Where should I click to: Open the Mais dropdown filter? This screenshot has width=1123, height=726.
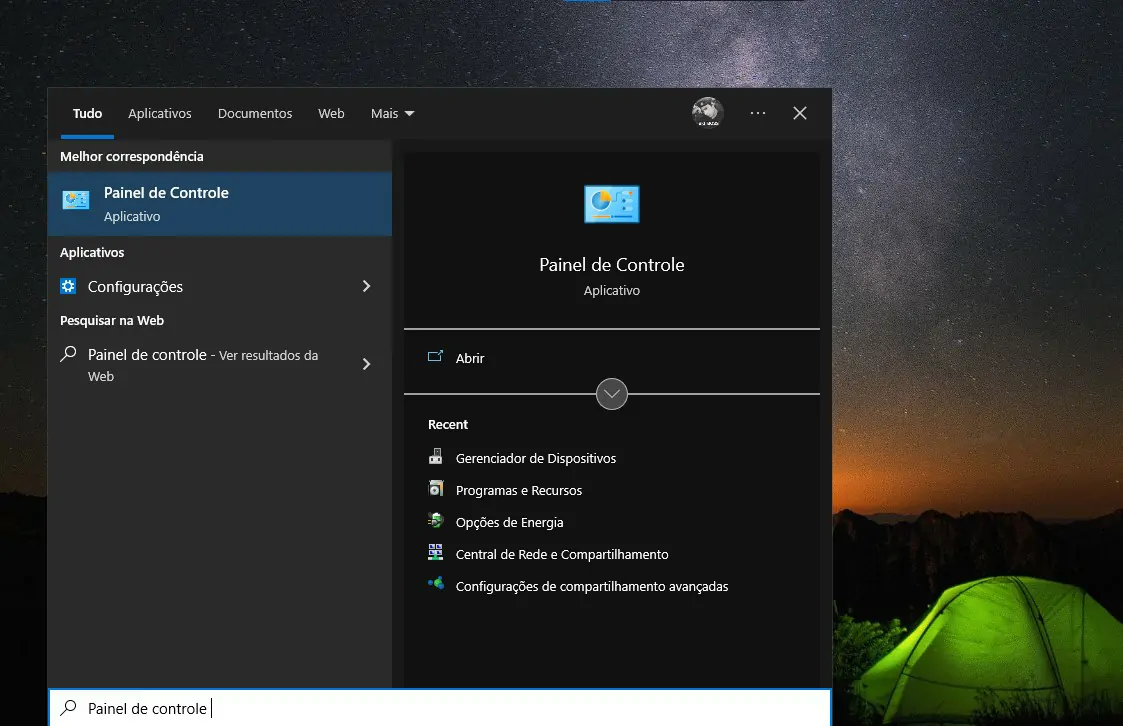[392, 114]
